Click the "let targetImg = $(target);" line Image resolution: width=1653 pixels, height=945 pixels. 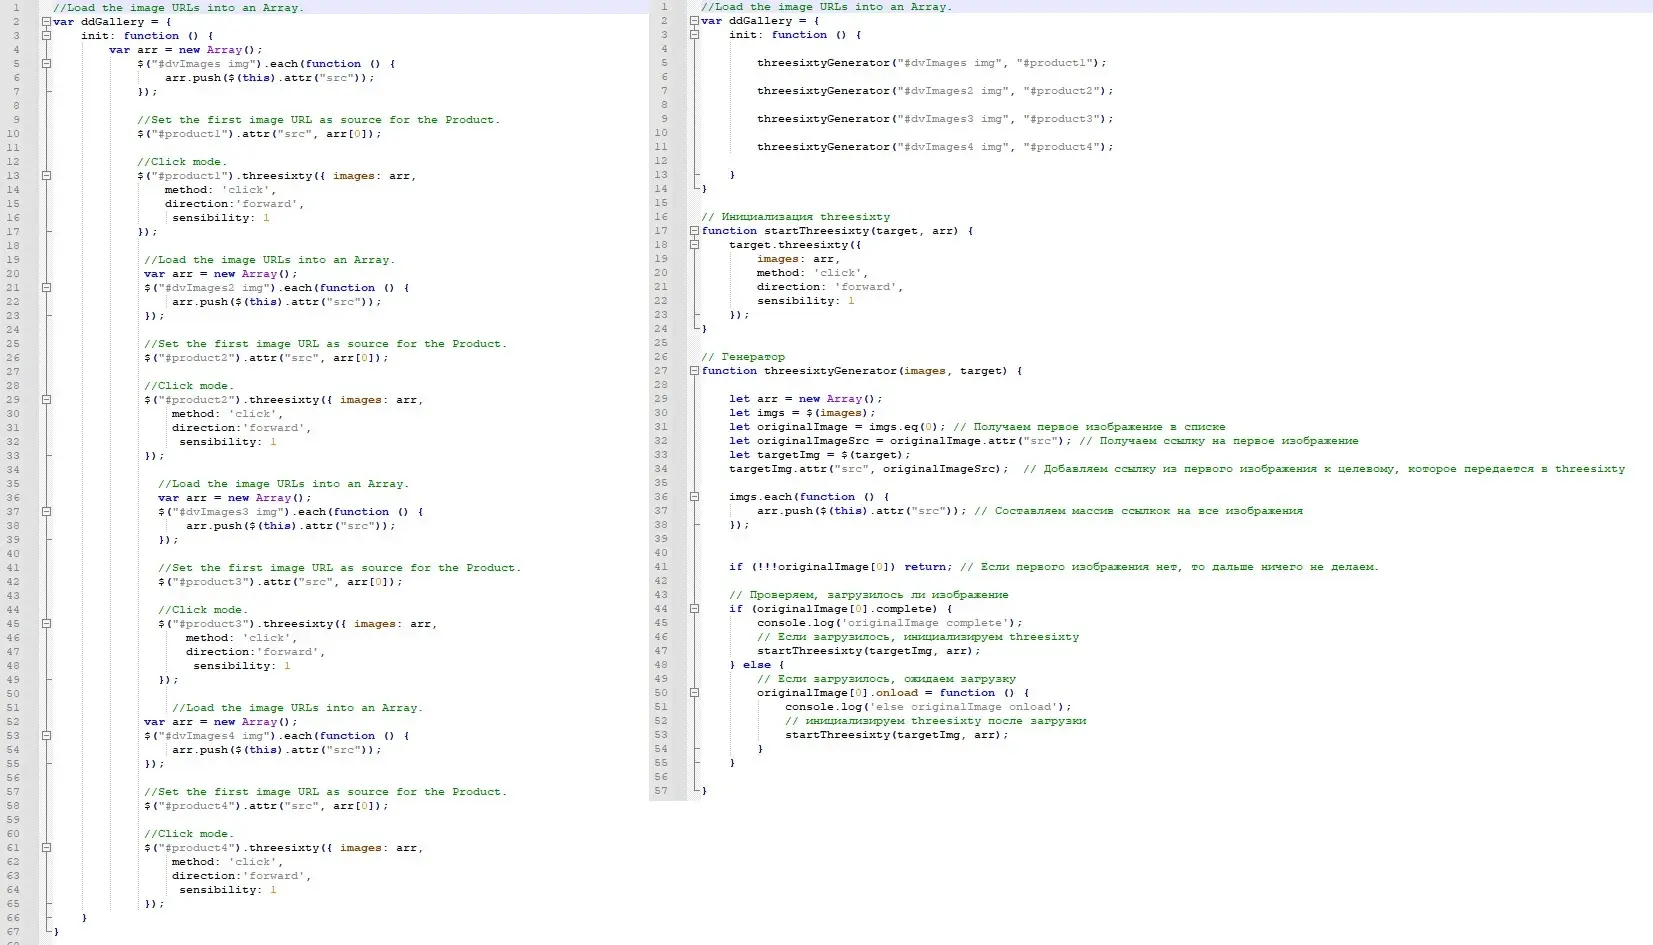tap(820, 455)
